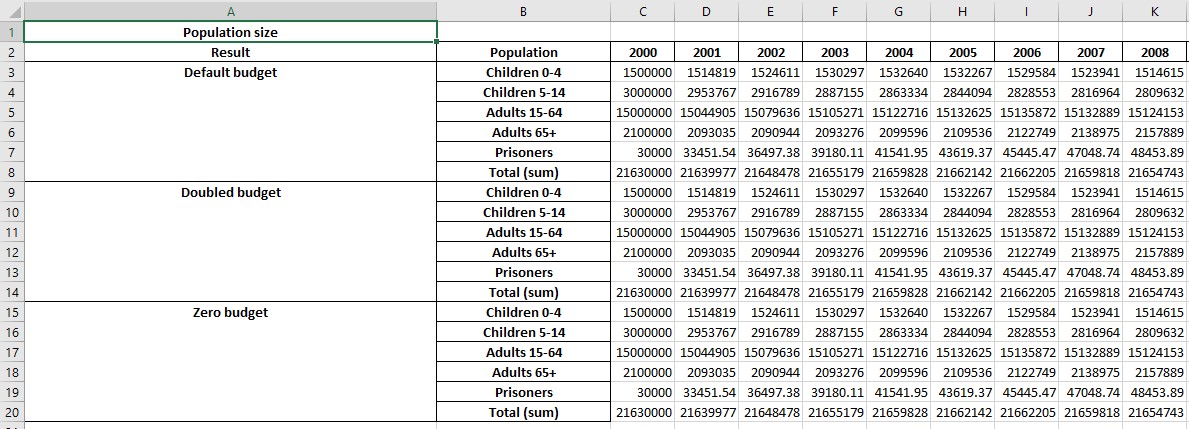Select the '2005' year header cell
The width and height of the screenshot is (1189, 429).
(x=962, y=52)
